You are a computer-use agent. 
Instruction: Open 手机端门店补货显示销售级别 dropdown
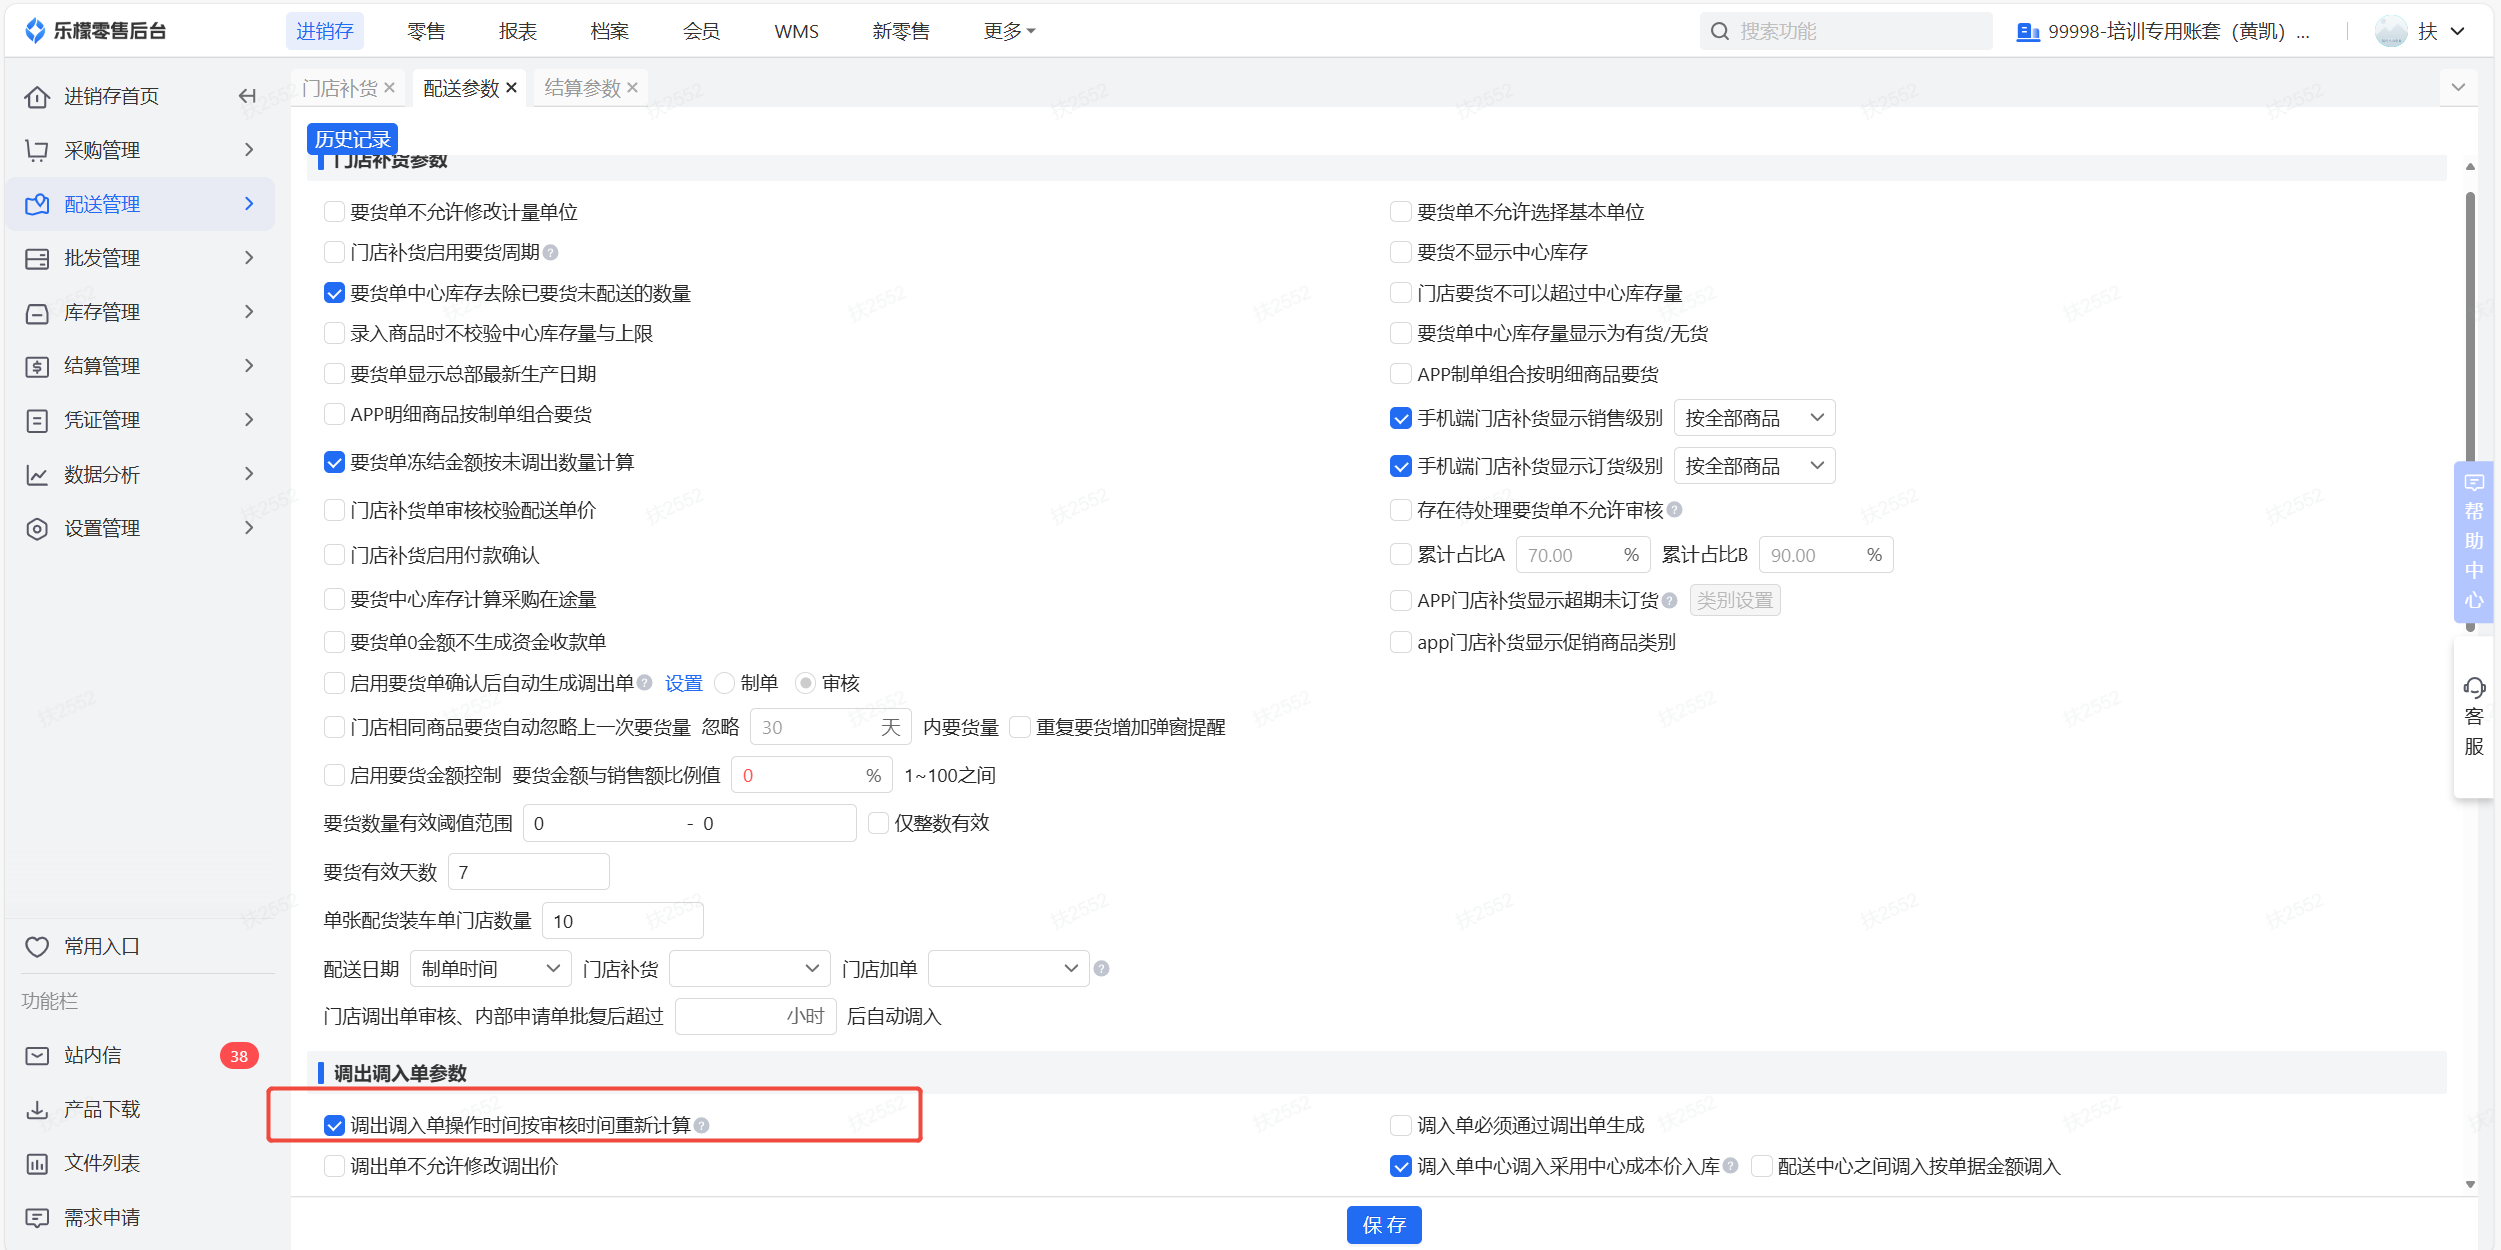tap(1754, 418)
